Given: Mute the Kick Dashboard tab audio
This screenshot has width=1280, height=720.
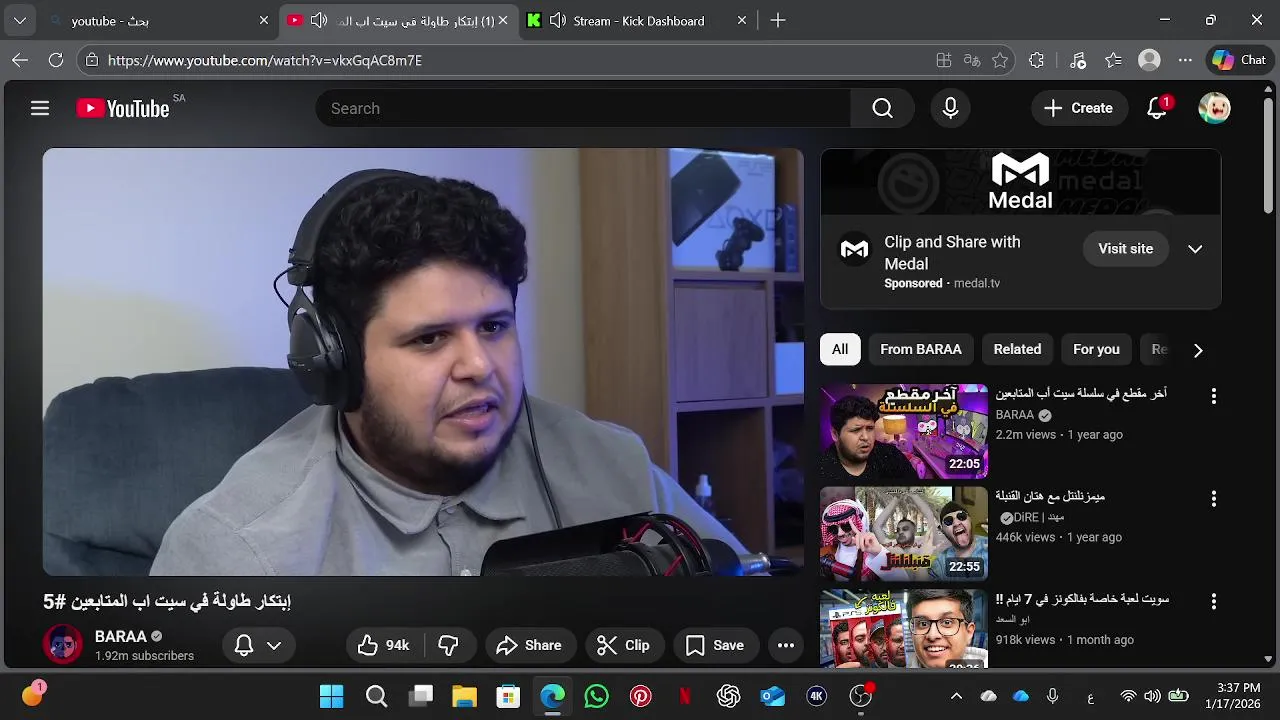Looking at the screenshot, I should click(x=558, y=20).
